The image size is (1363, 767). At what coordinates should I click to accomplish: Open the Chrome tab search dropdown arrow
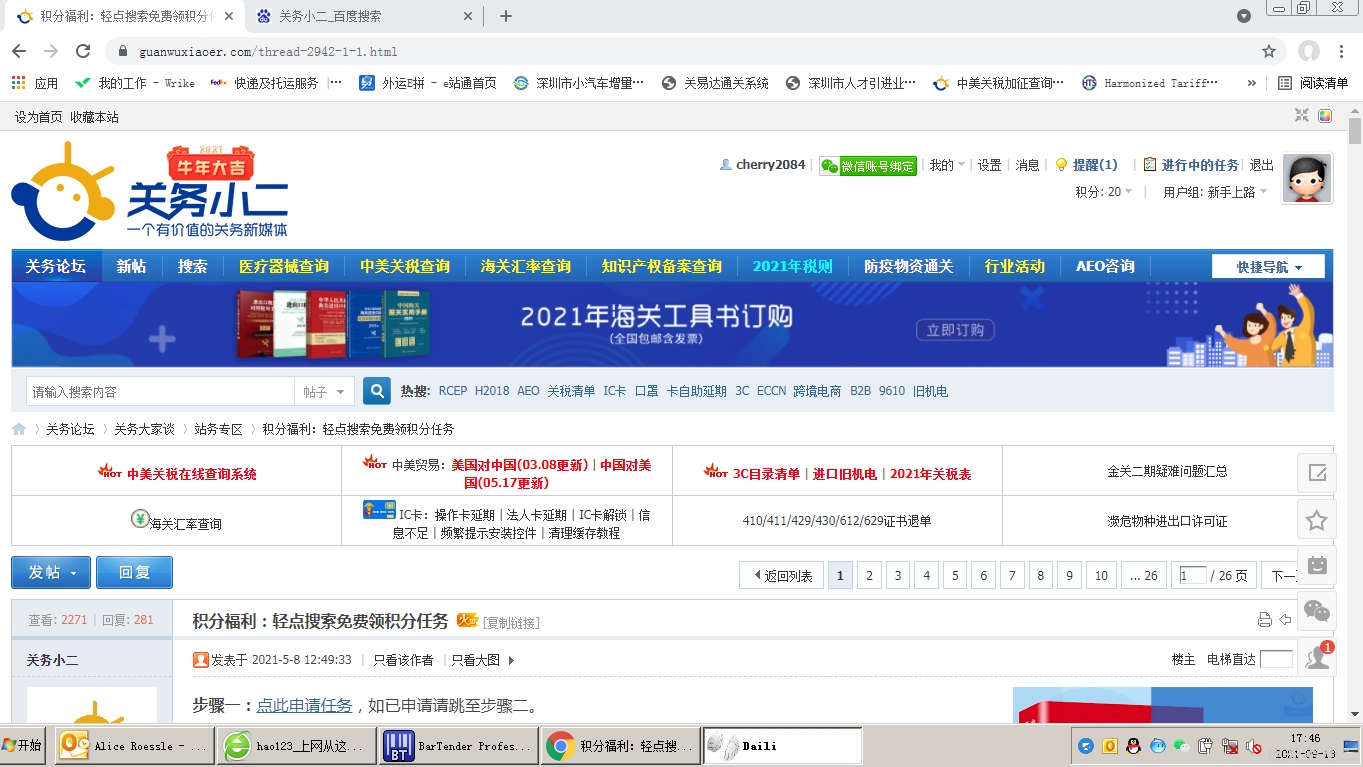click(1244, 16)
